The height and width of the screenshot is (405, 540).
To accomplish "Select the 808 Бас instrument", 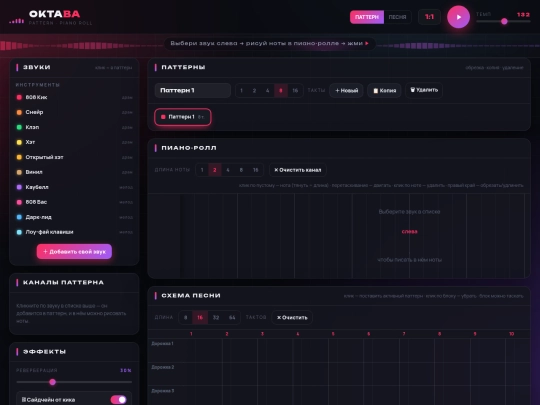I will pos(74,202).
